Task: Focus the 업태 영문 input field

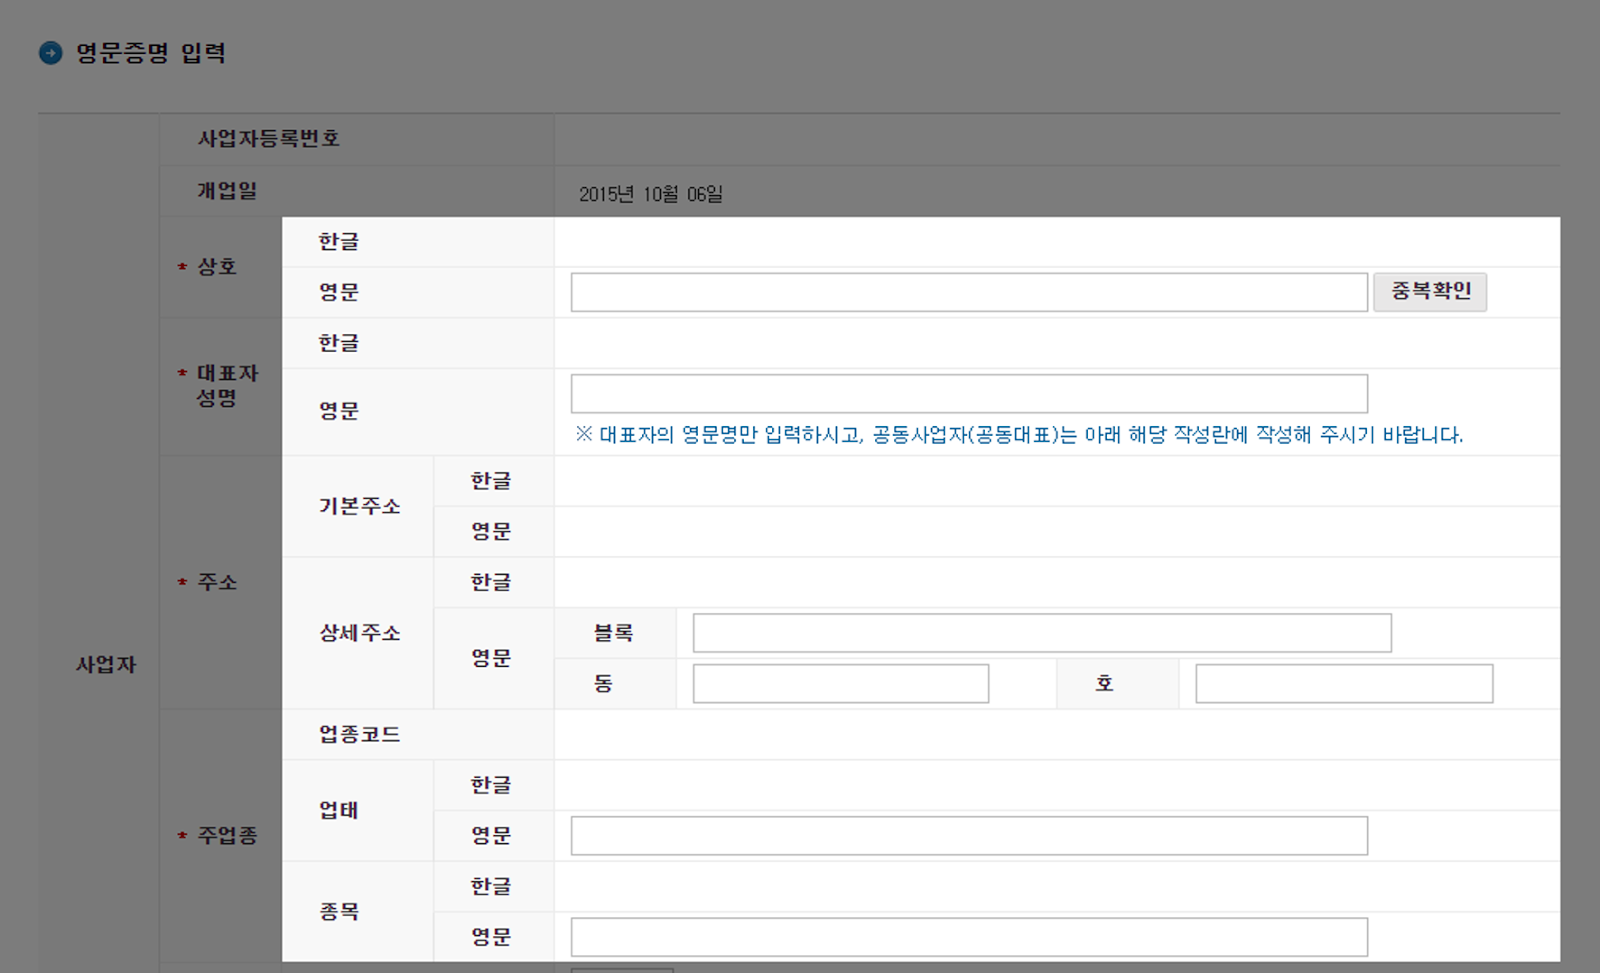Action: (x=969, y=836)
